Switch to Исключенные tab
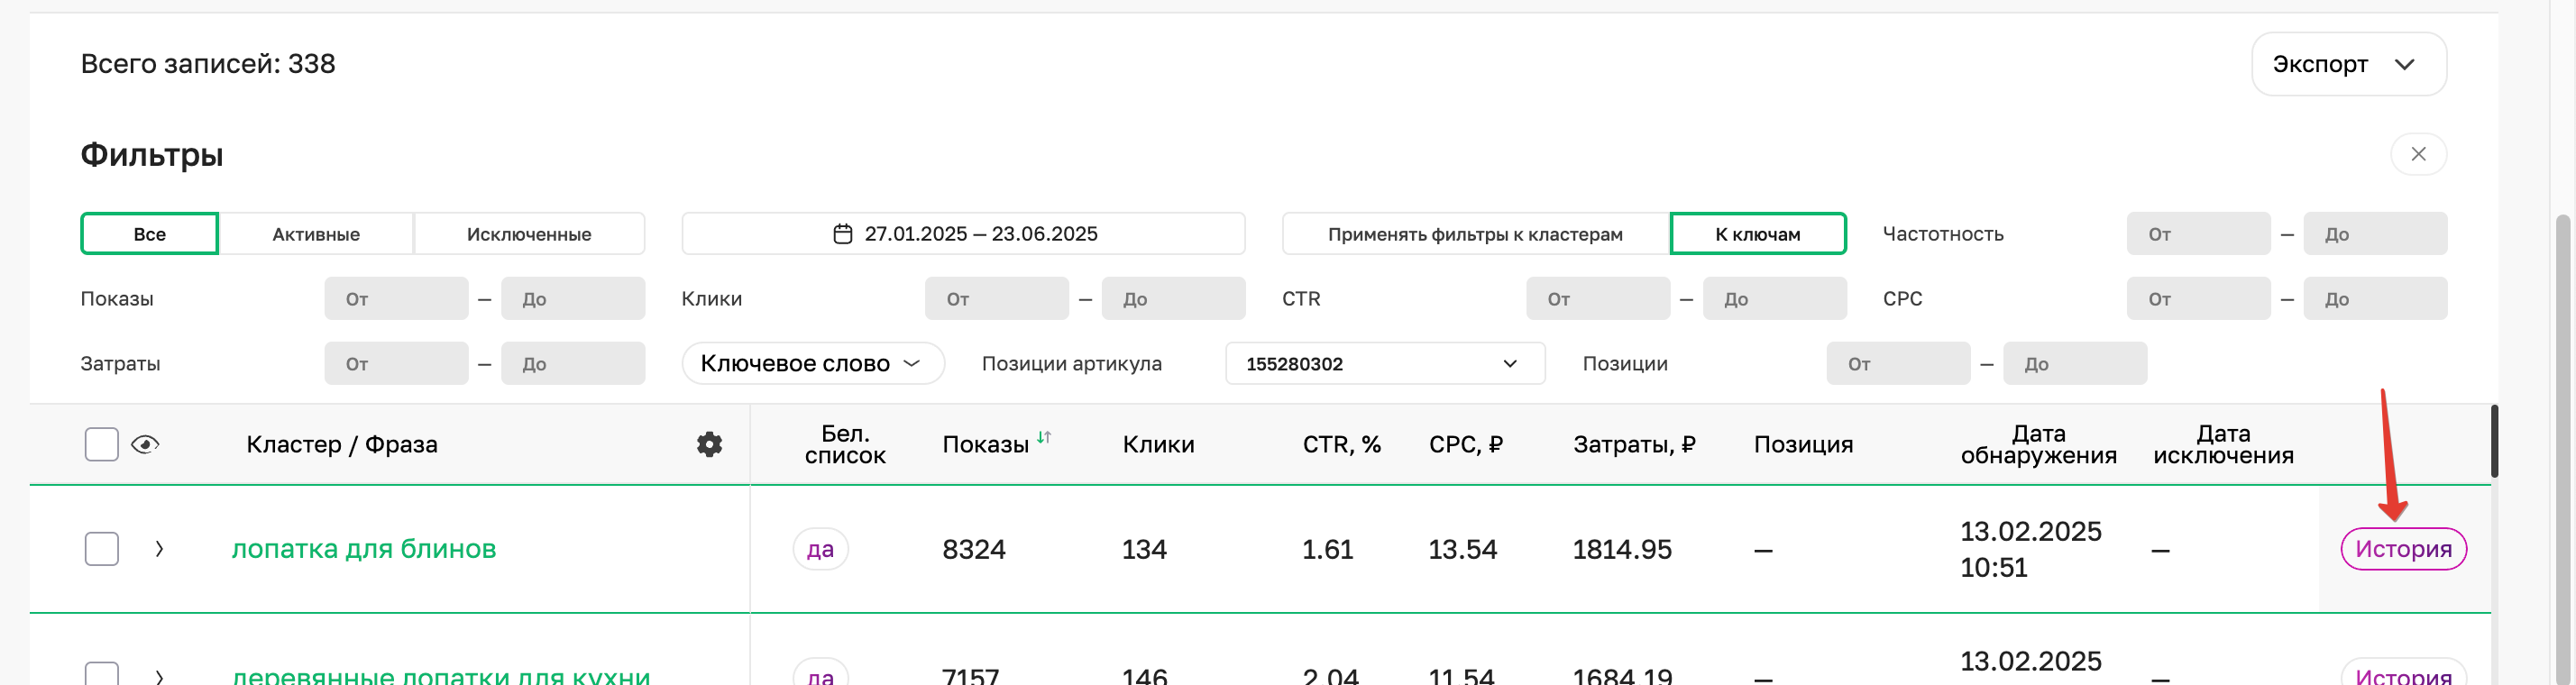Screen dimensions: 2576x685 (x=529, y=234)
